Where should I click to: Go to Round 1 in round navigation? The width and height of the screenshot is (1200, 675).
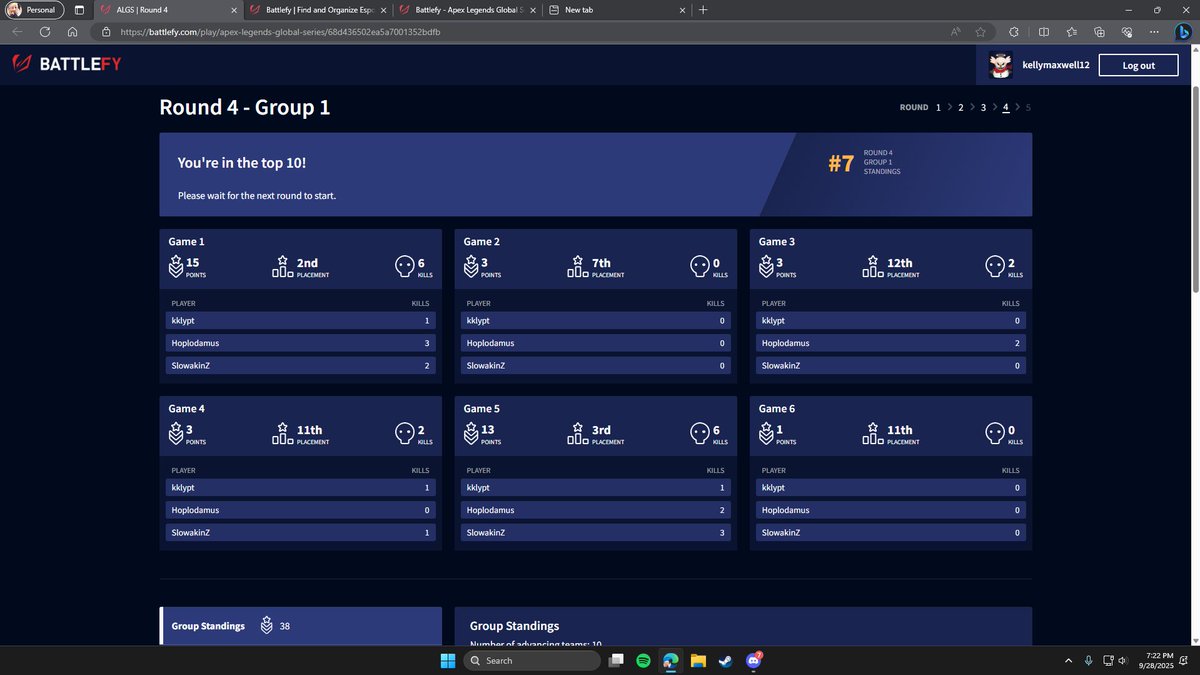pos(938,107)
